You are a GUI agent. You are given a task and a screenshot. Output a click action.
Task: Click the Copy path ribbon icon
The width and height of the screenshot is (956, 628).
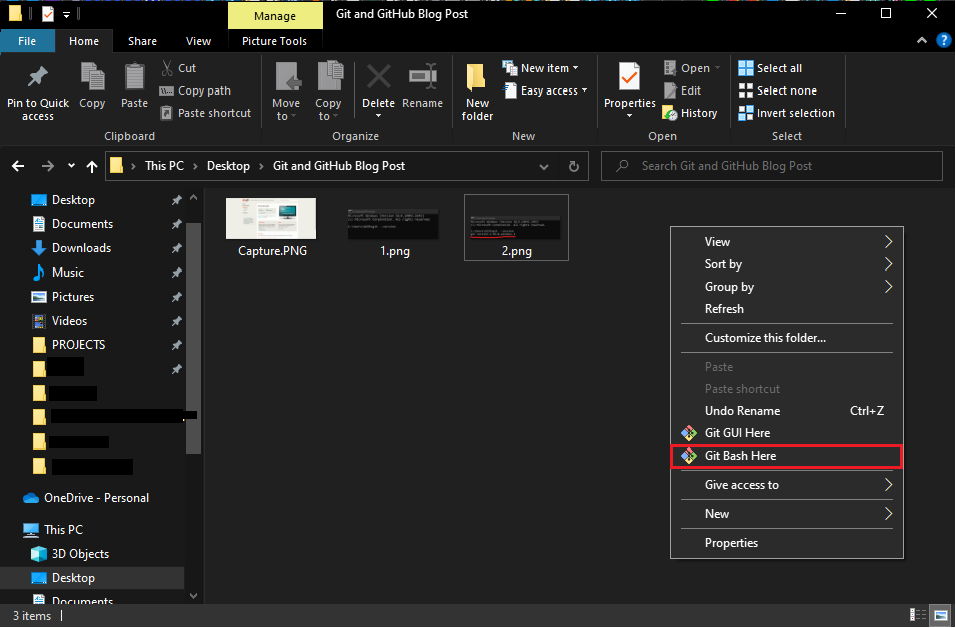pos(166,91)
